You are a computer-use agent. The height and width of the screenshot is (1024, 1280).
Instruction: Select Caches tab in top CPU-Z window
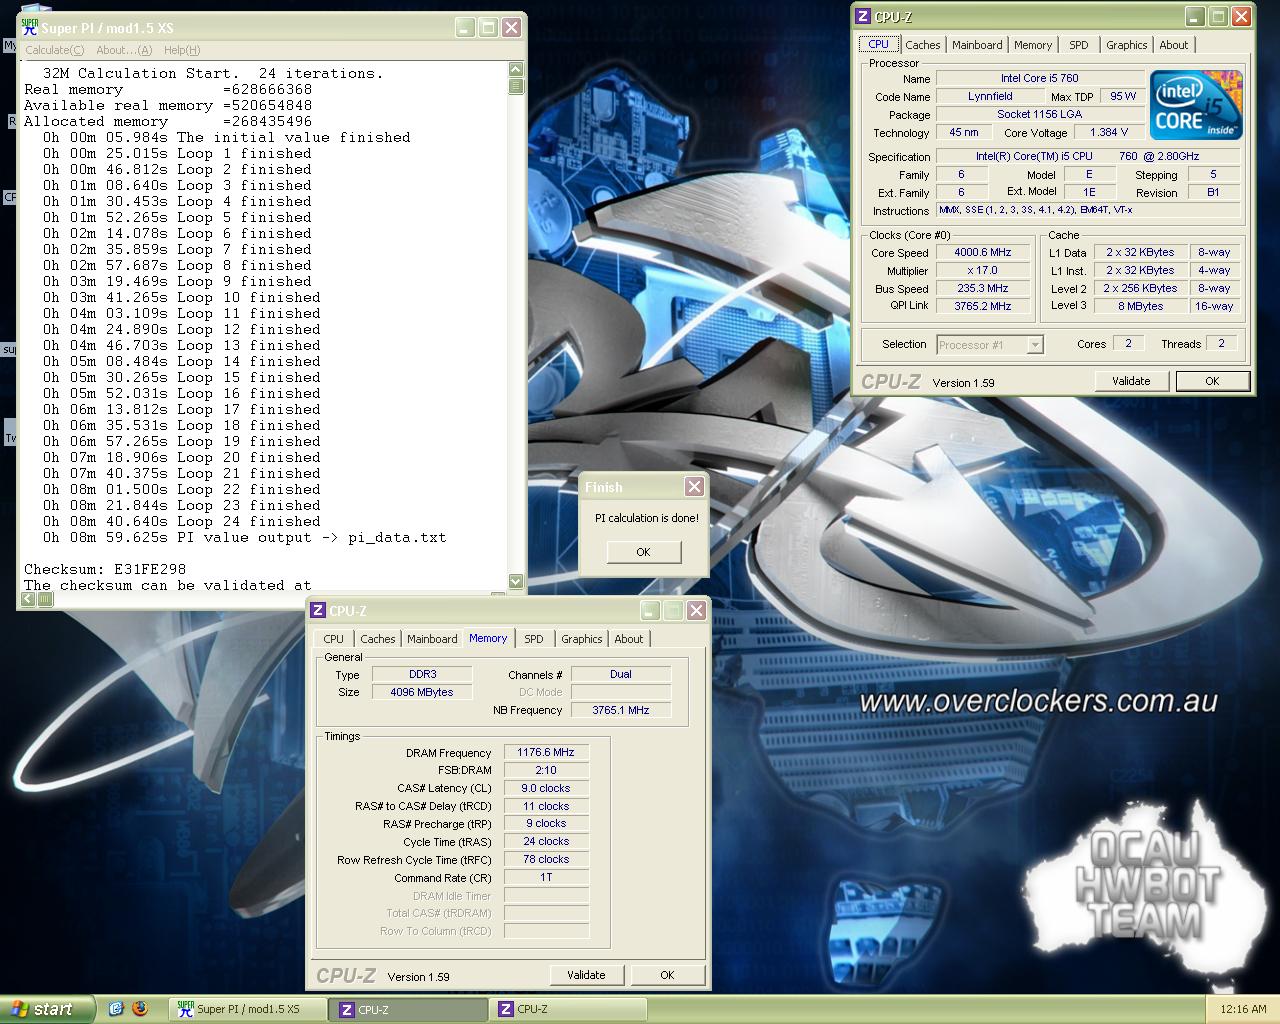[923, 45]
